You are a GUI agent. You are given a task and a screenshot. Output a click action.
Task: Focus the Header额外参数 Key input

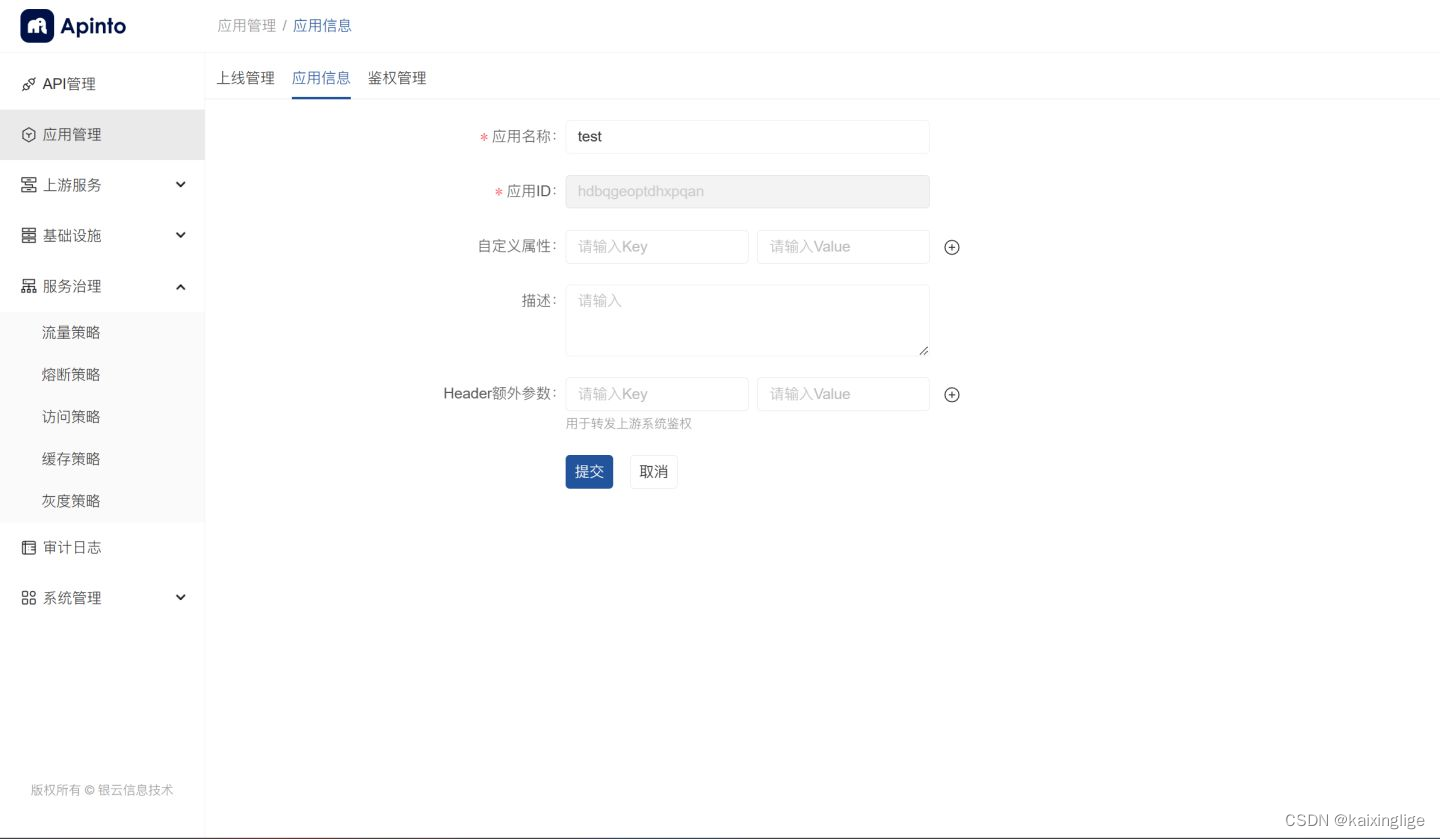click(657, 394)
